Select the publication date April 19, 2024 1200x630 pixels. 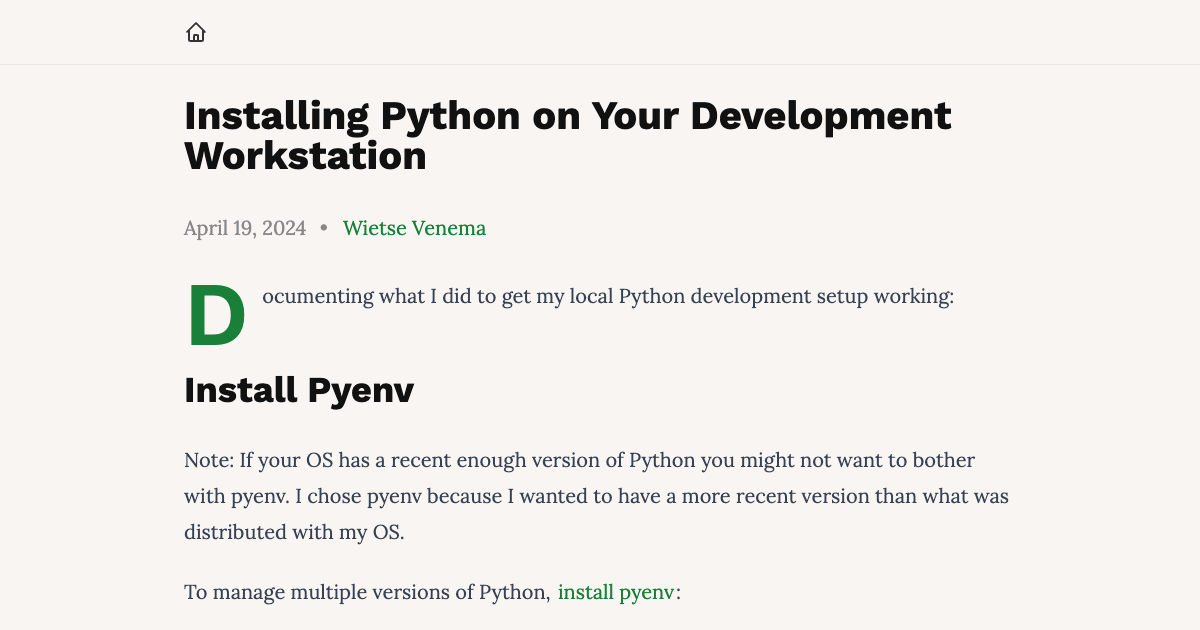[x=244, y=228]
